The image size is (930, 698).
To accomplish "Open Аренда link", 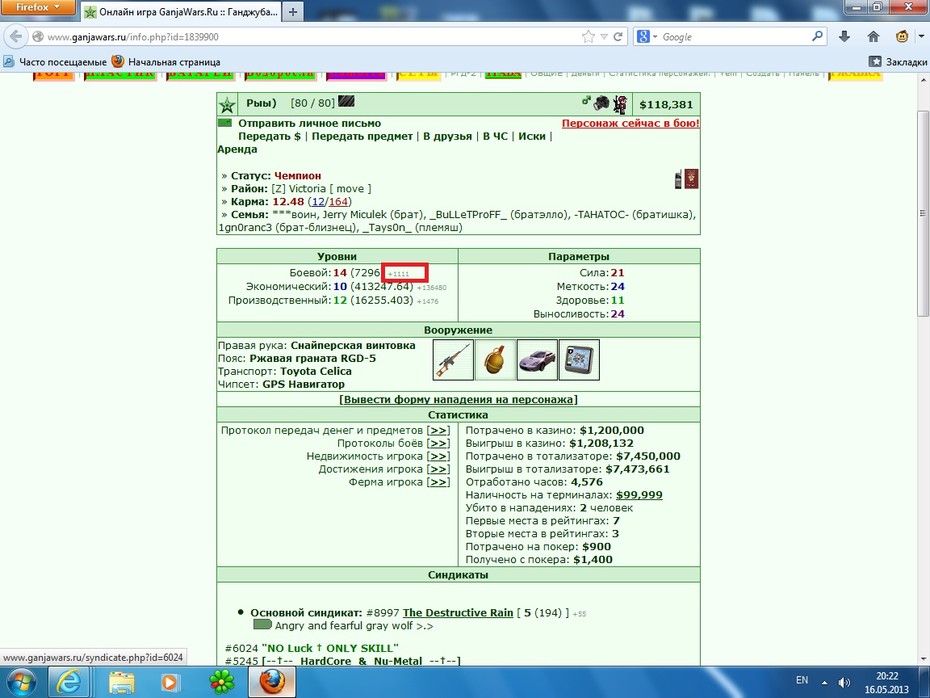I will point(237,149).
